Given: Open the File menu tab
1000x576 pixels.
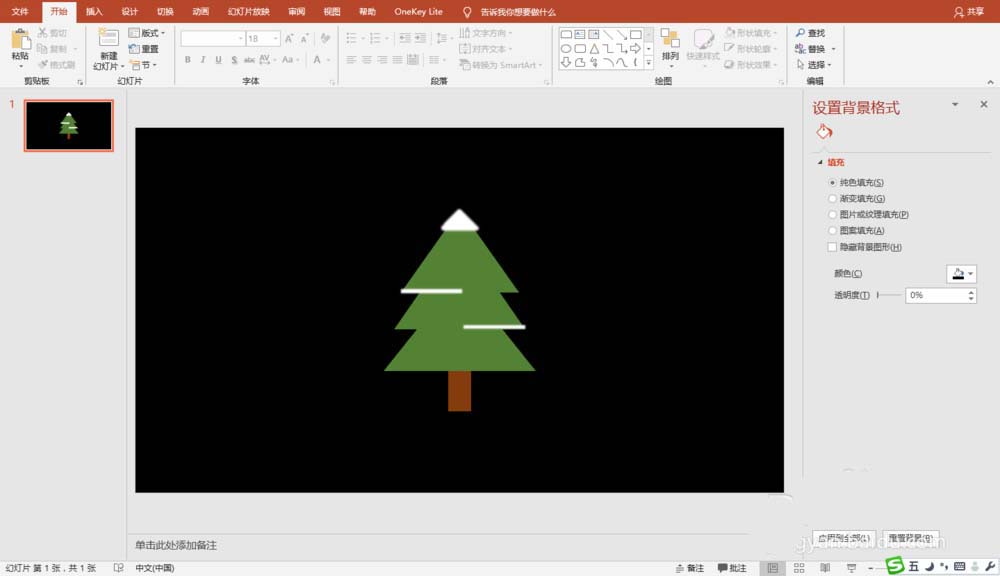Looking at the screenshot, I should point(20,11).
